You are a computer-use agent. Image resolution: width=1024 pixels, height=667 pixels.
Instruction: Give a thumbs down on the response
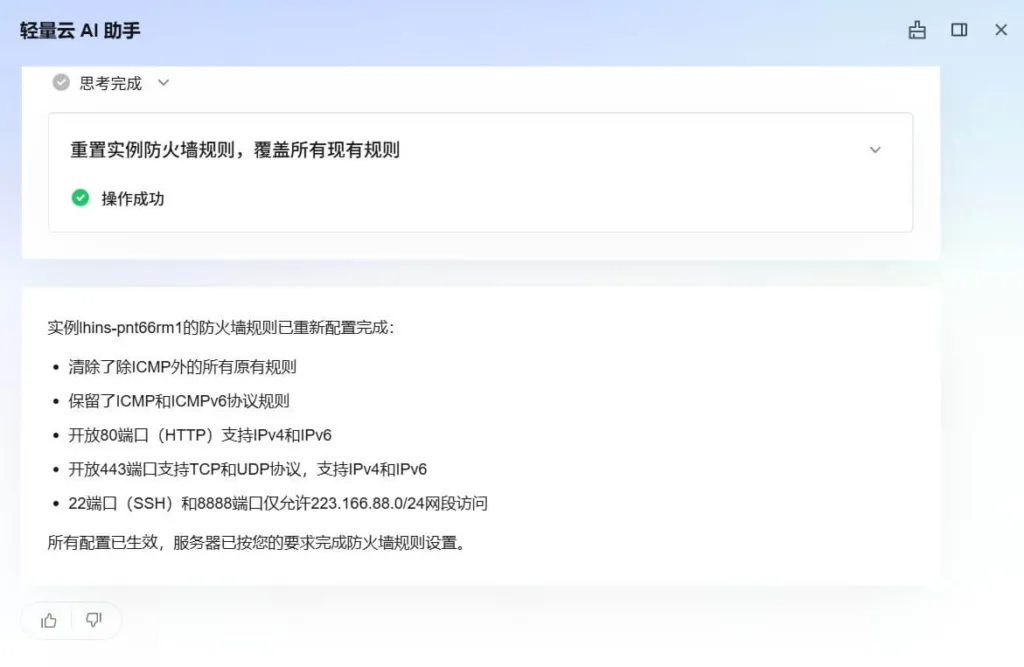click(95, 620)
